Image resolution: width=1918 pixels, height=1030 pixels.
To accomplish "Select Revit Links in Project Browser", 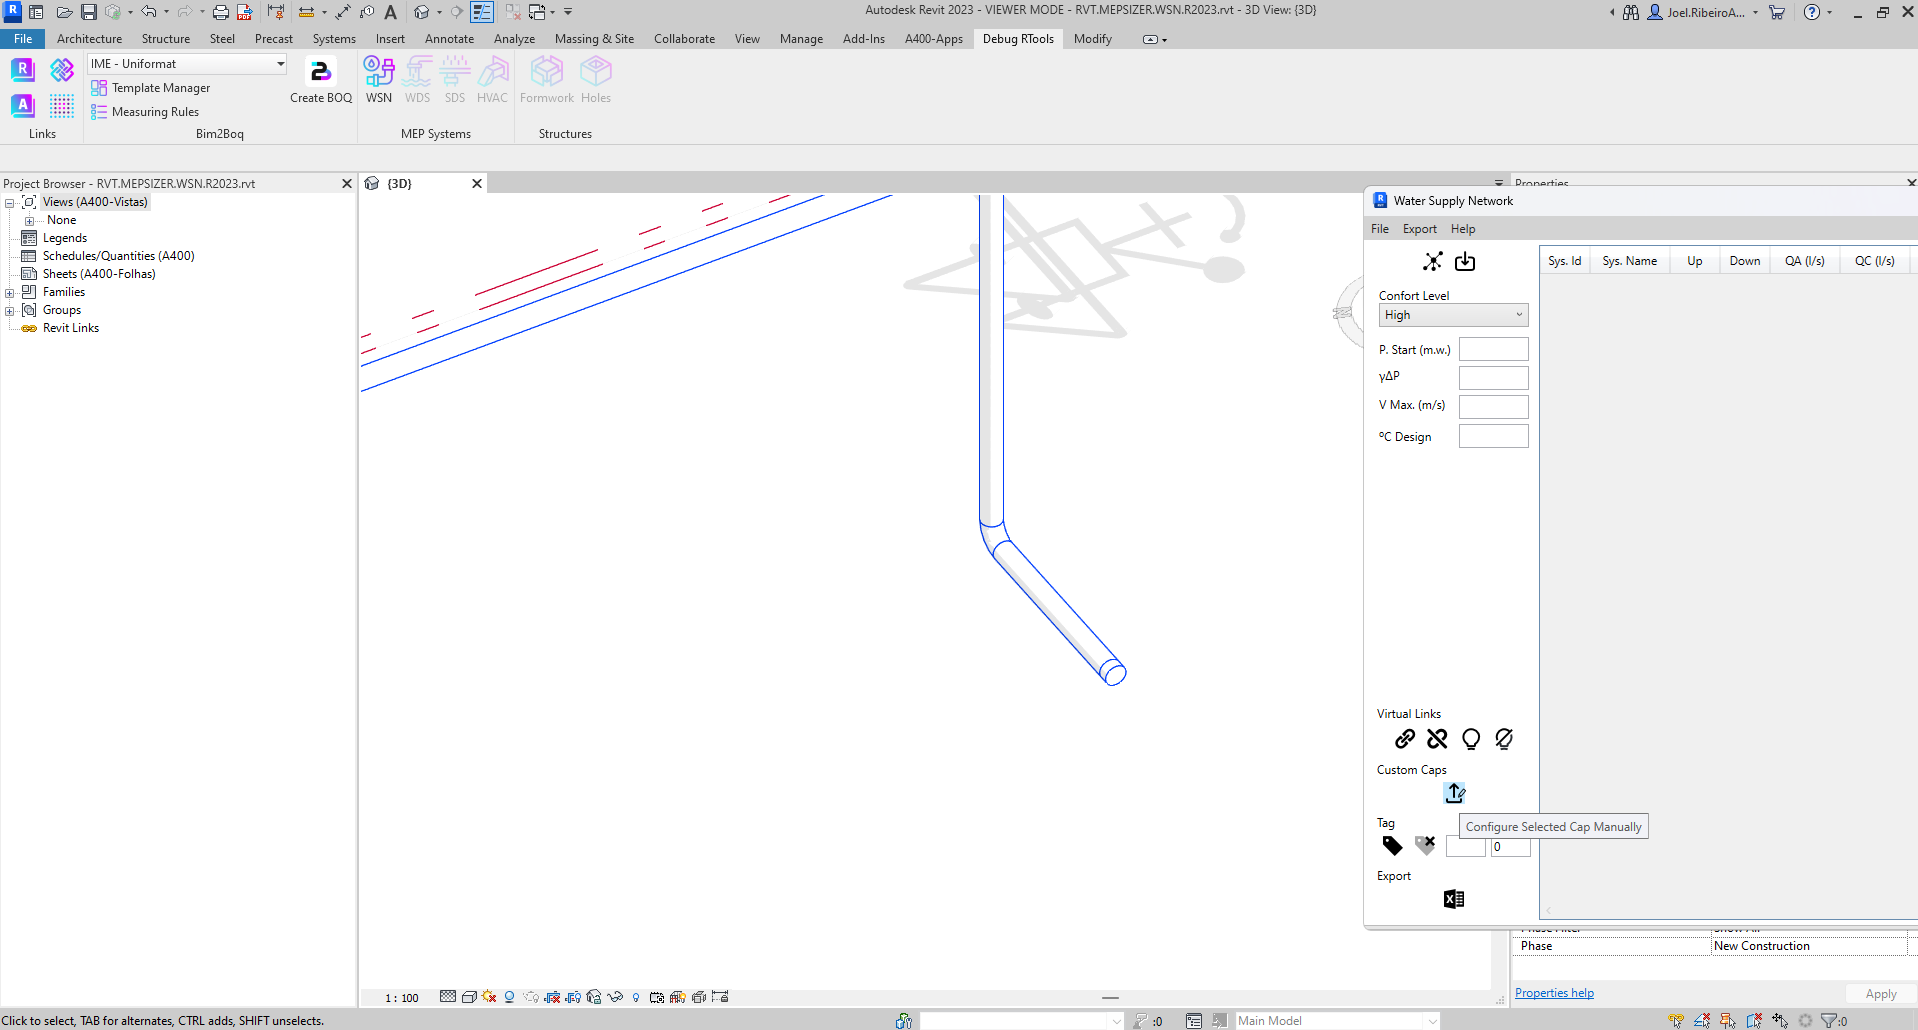I will coord(70,328).
